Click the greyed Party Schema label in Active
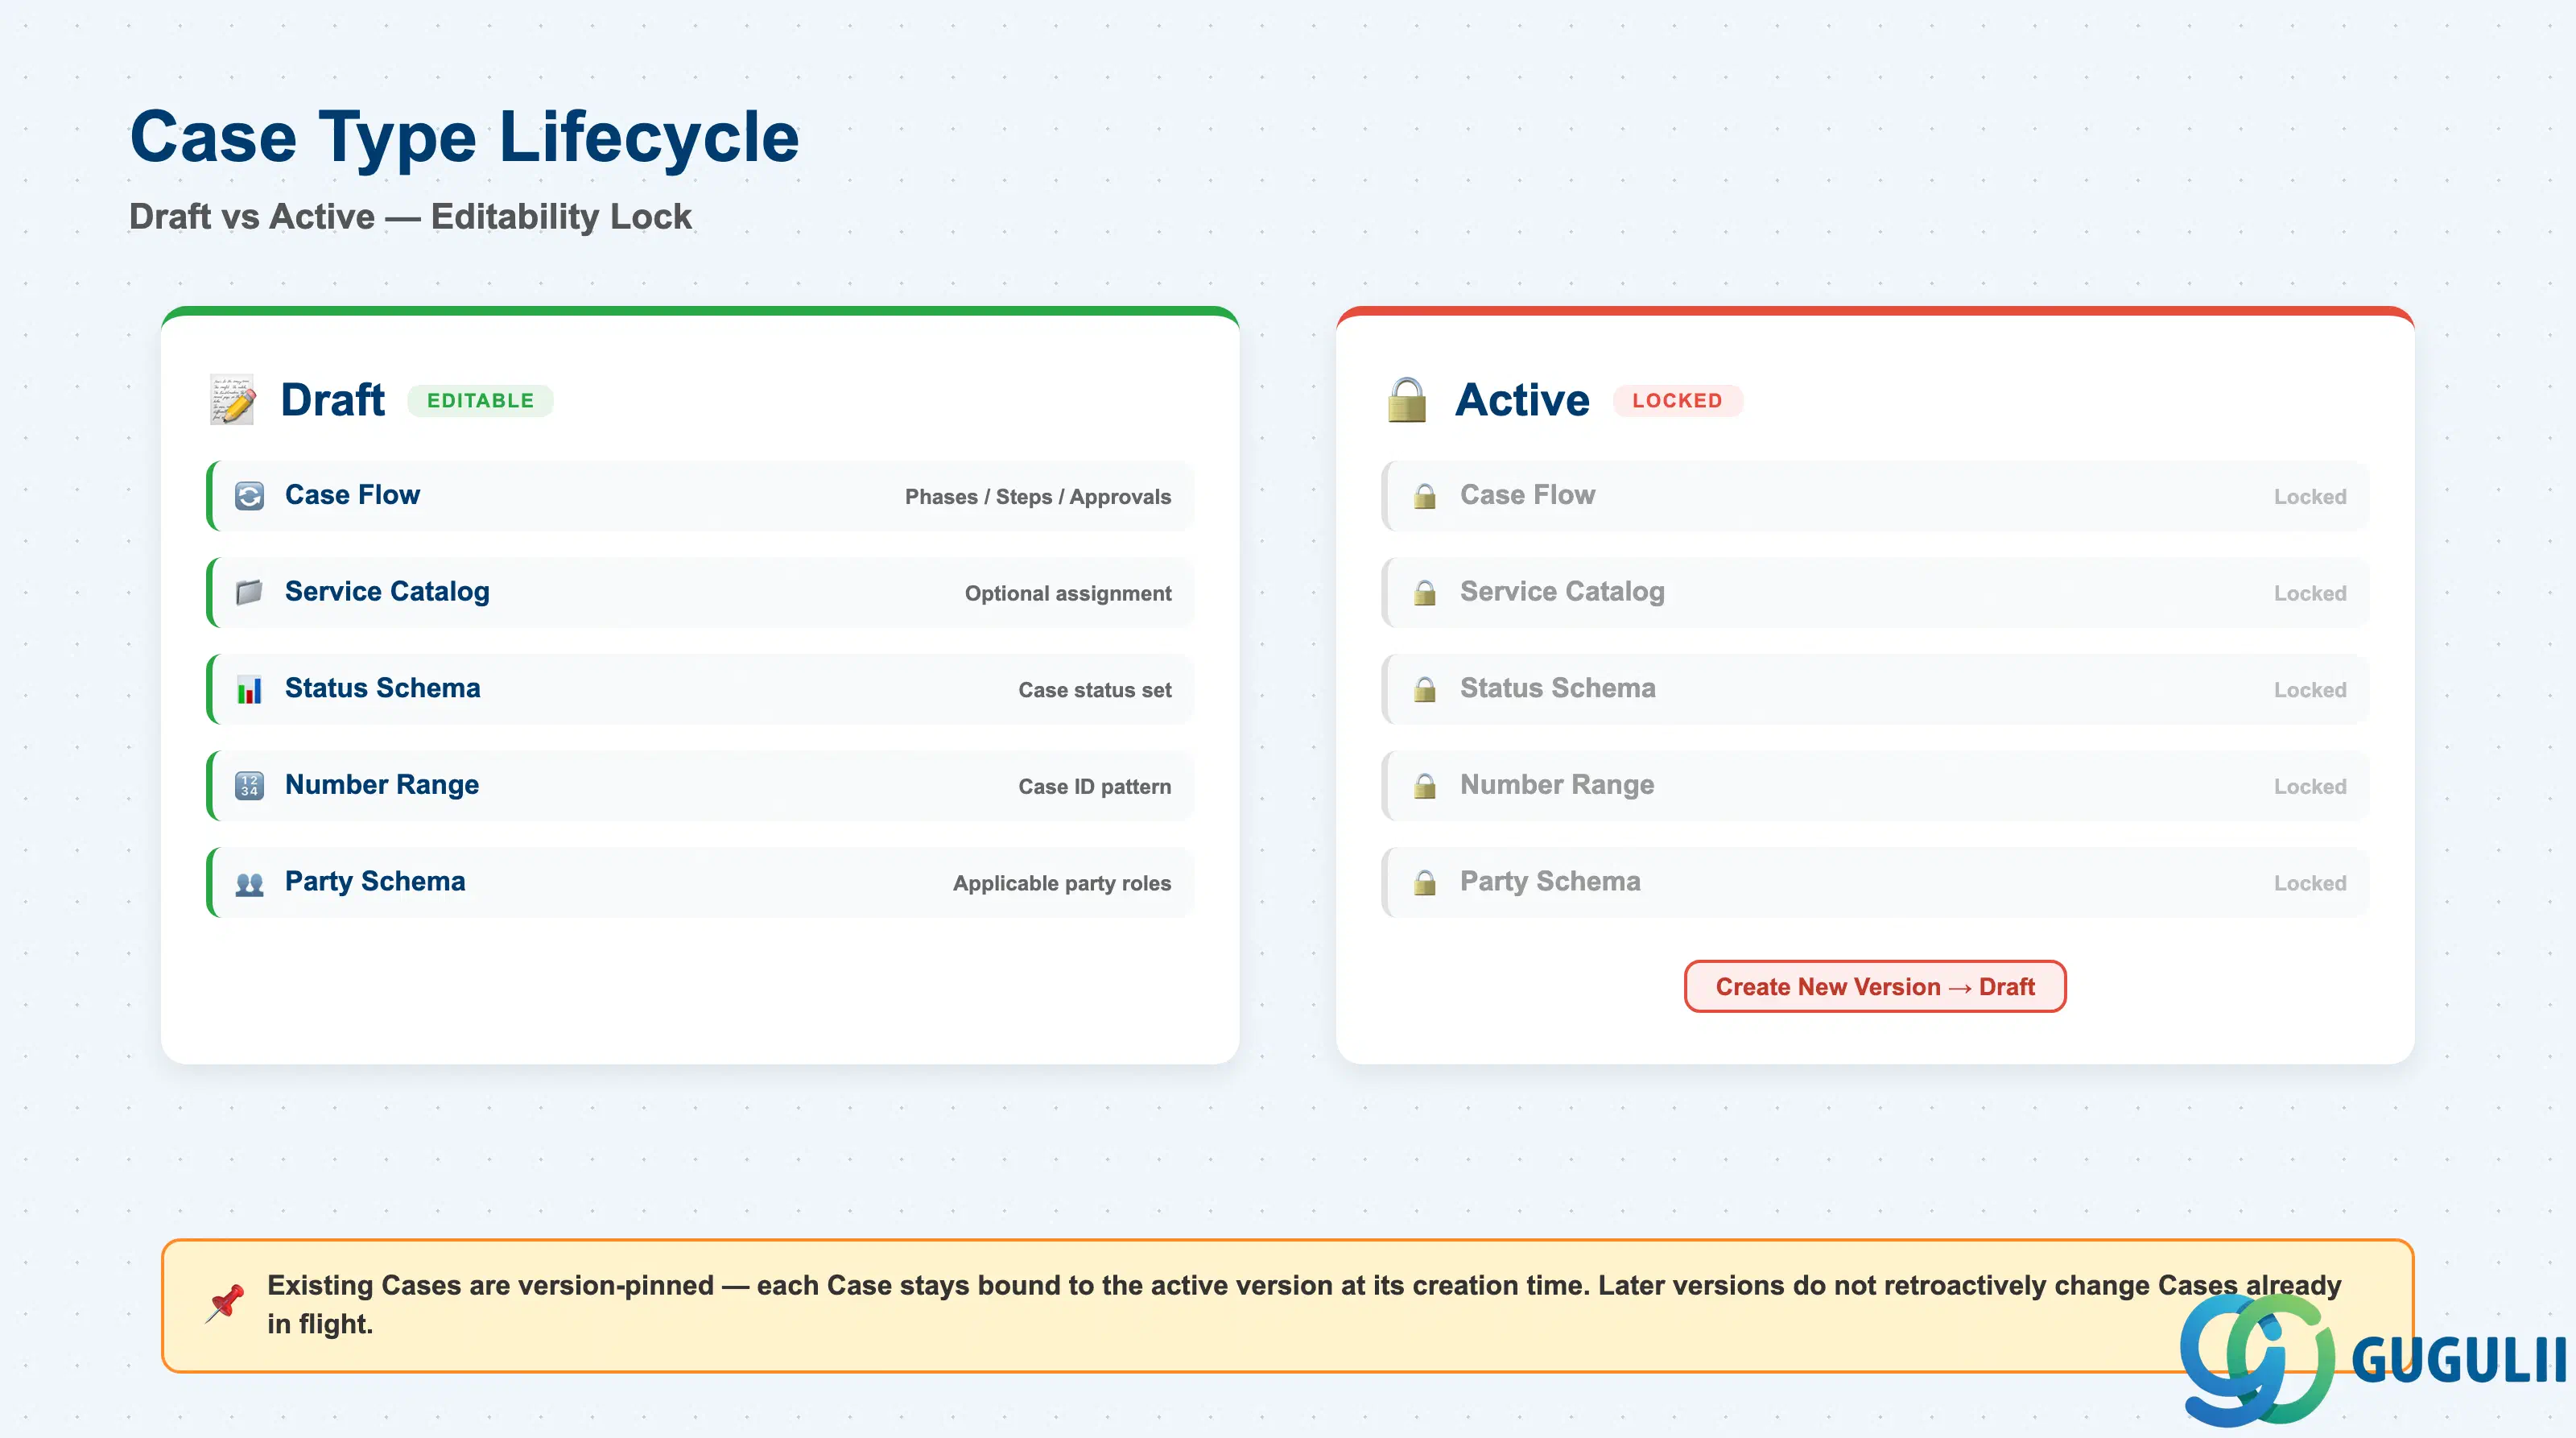 tap(1550, 881)
